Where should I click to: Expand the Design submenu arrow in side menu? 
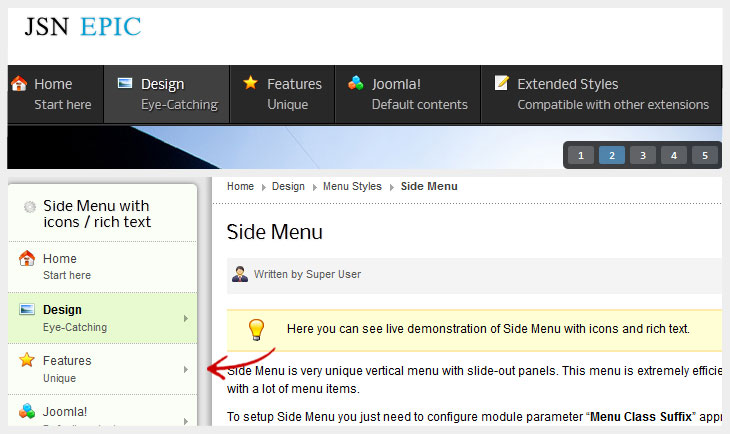coord(186,319)
